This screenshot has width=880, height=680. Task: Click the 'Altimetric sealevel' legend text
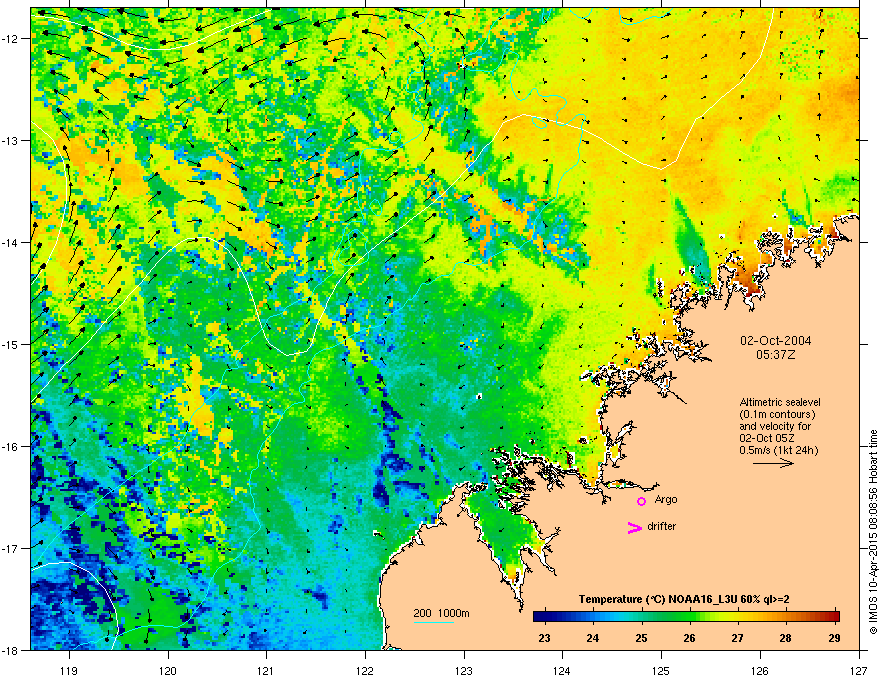(780, 402)
